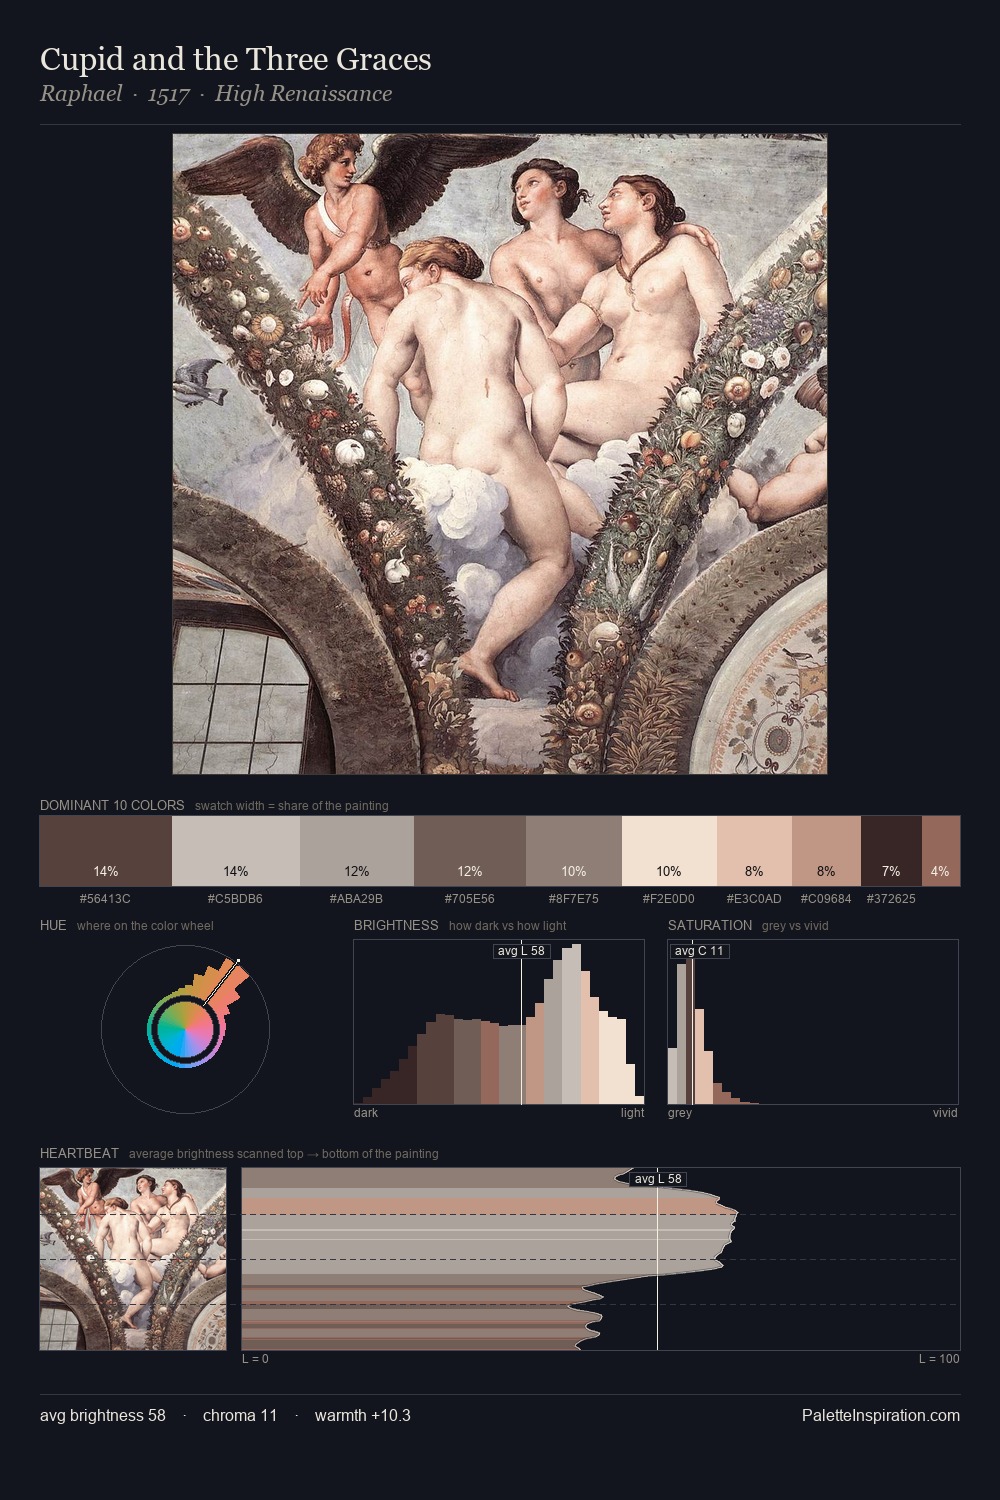Click the hex label #ABA29B

pyautogui.click(x=356, y=899)
